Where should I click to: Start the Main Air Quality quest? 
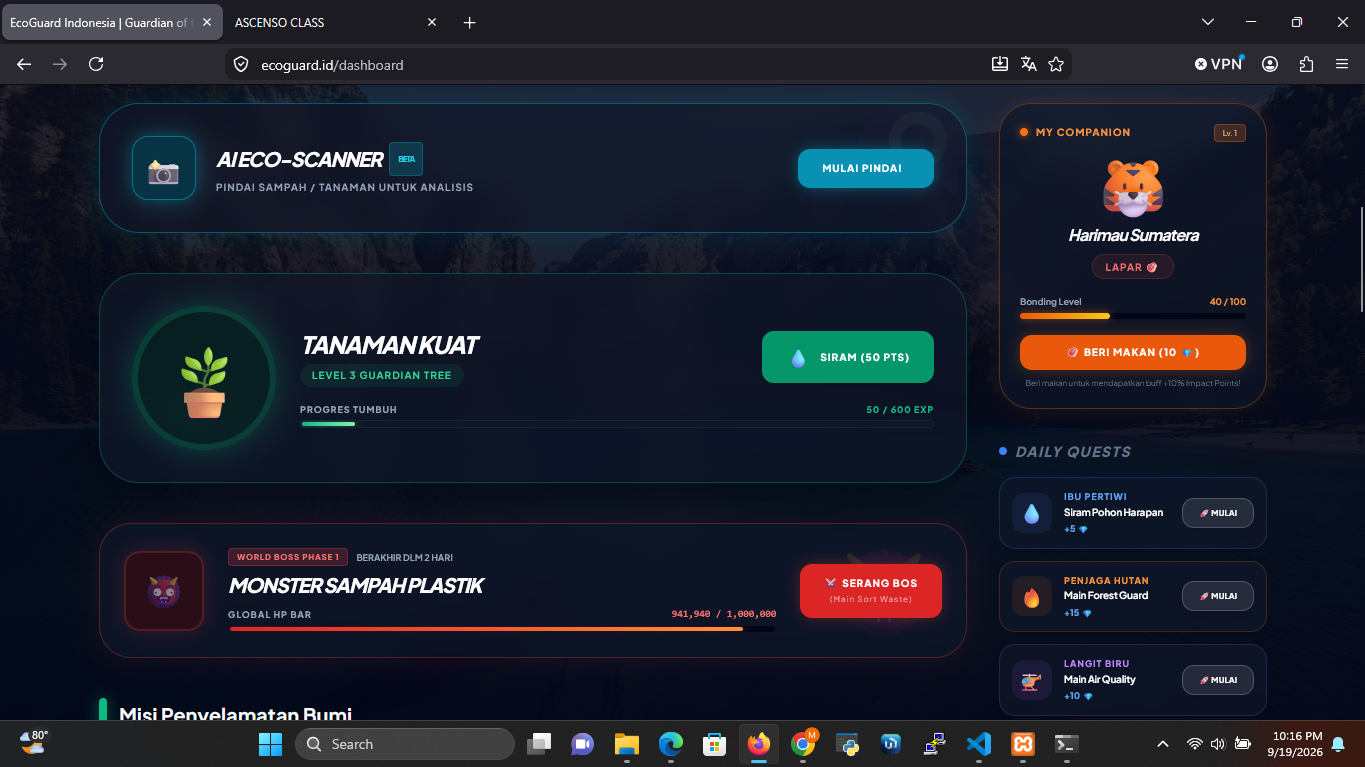point(1218,680)
